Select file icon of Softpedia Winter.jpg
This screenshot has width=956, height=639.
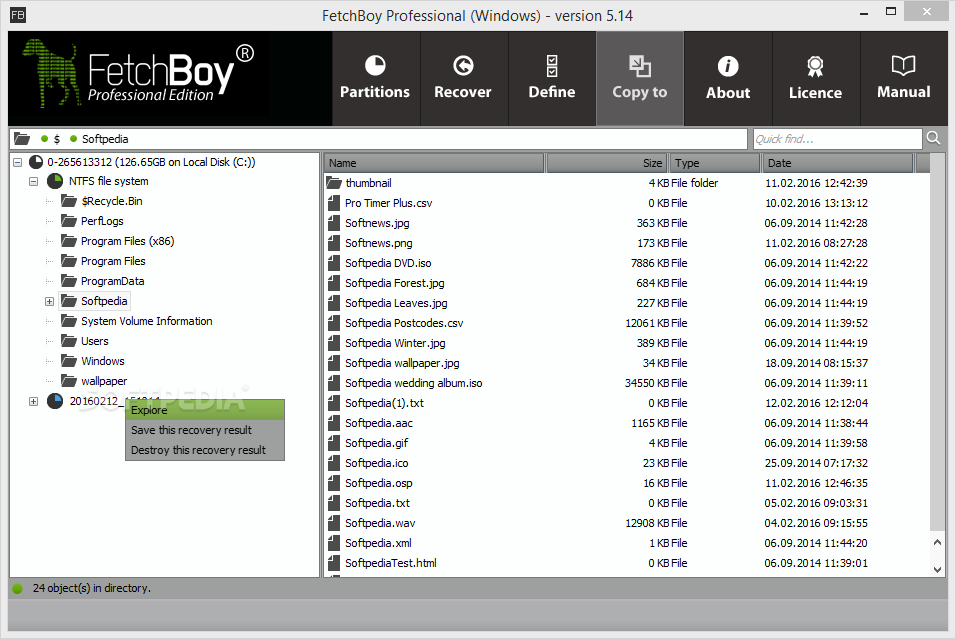(x=334, y=343)
